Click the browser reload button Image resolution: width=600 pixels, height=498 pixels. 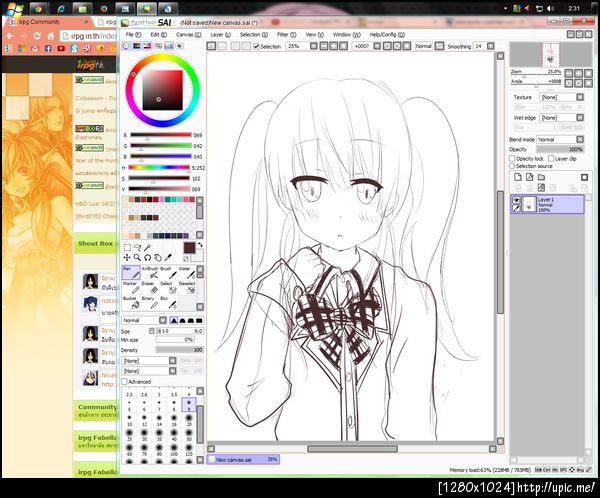[x=37, y=36]
